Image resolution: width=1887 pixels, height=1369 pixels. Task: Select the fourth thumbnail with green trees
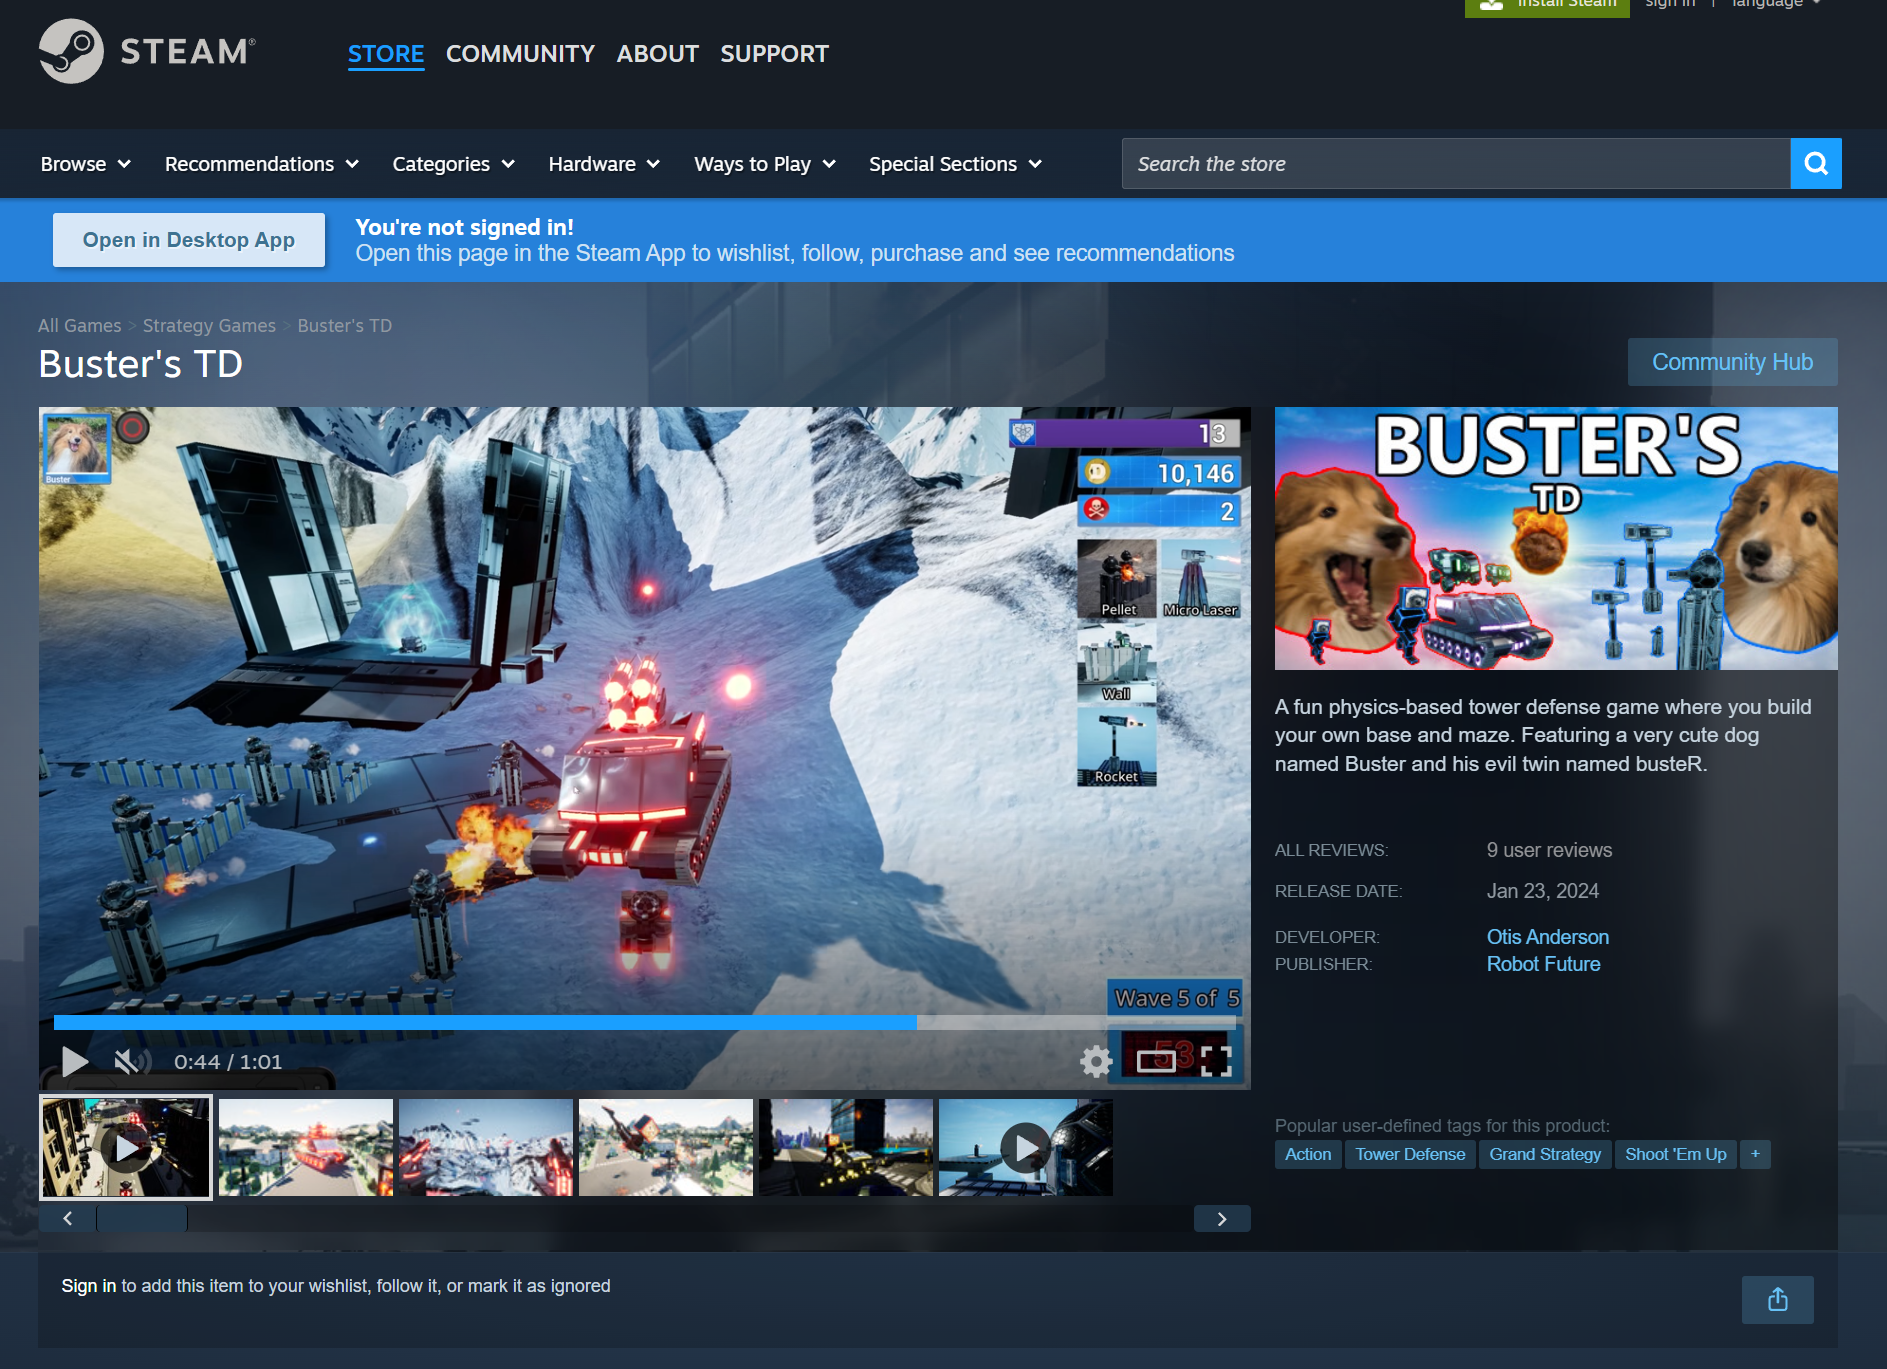tap(666, 1147)
